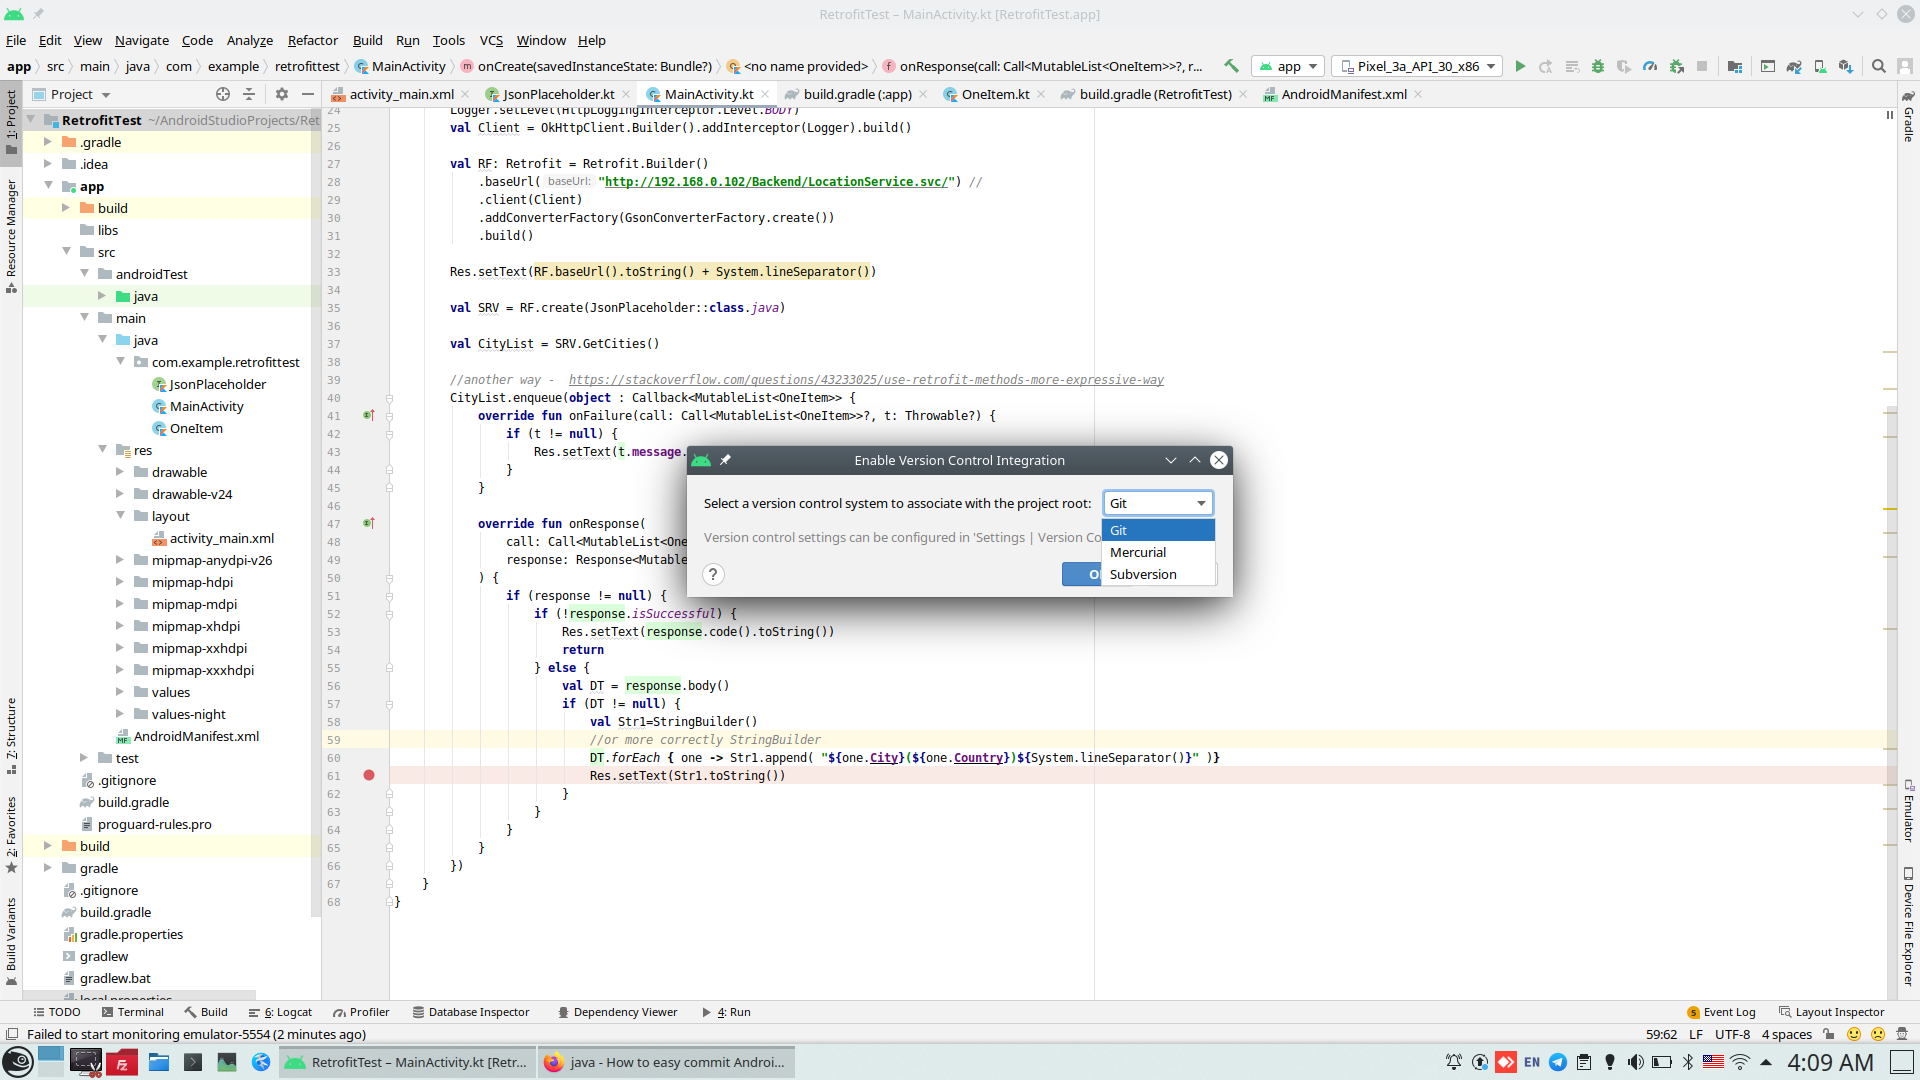This screenshot has height=1080, width=1920.
Task: Toggle the breakpoint on line 61
Action: (369, 775)
